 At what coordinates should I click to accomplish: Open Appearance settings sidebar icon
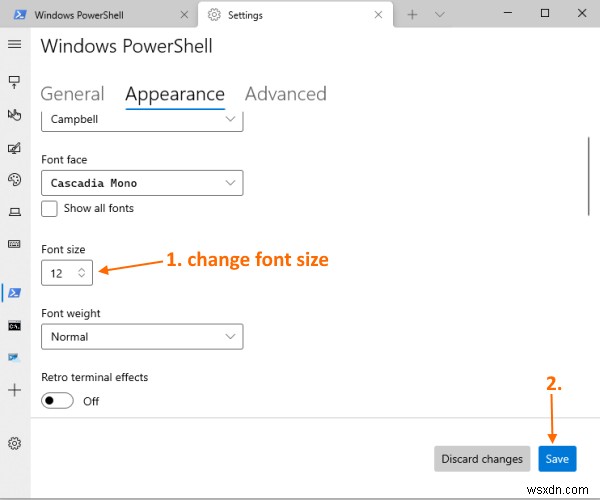point(15,148)
